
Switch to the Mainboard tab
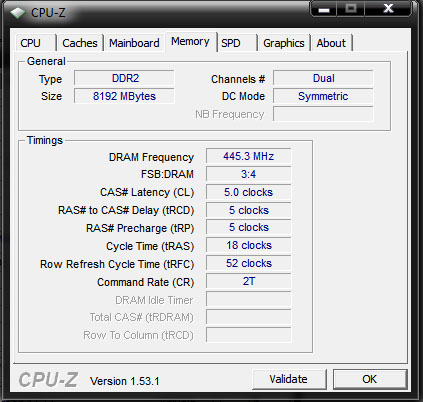[x=134, y=43]
